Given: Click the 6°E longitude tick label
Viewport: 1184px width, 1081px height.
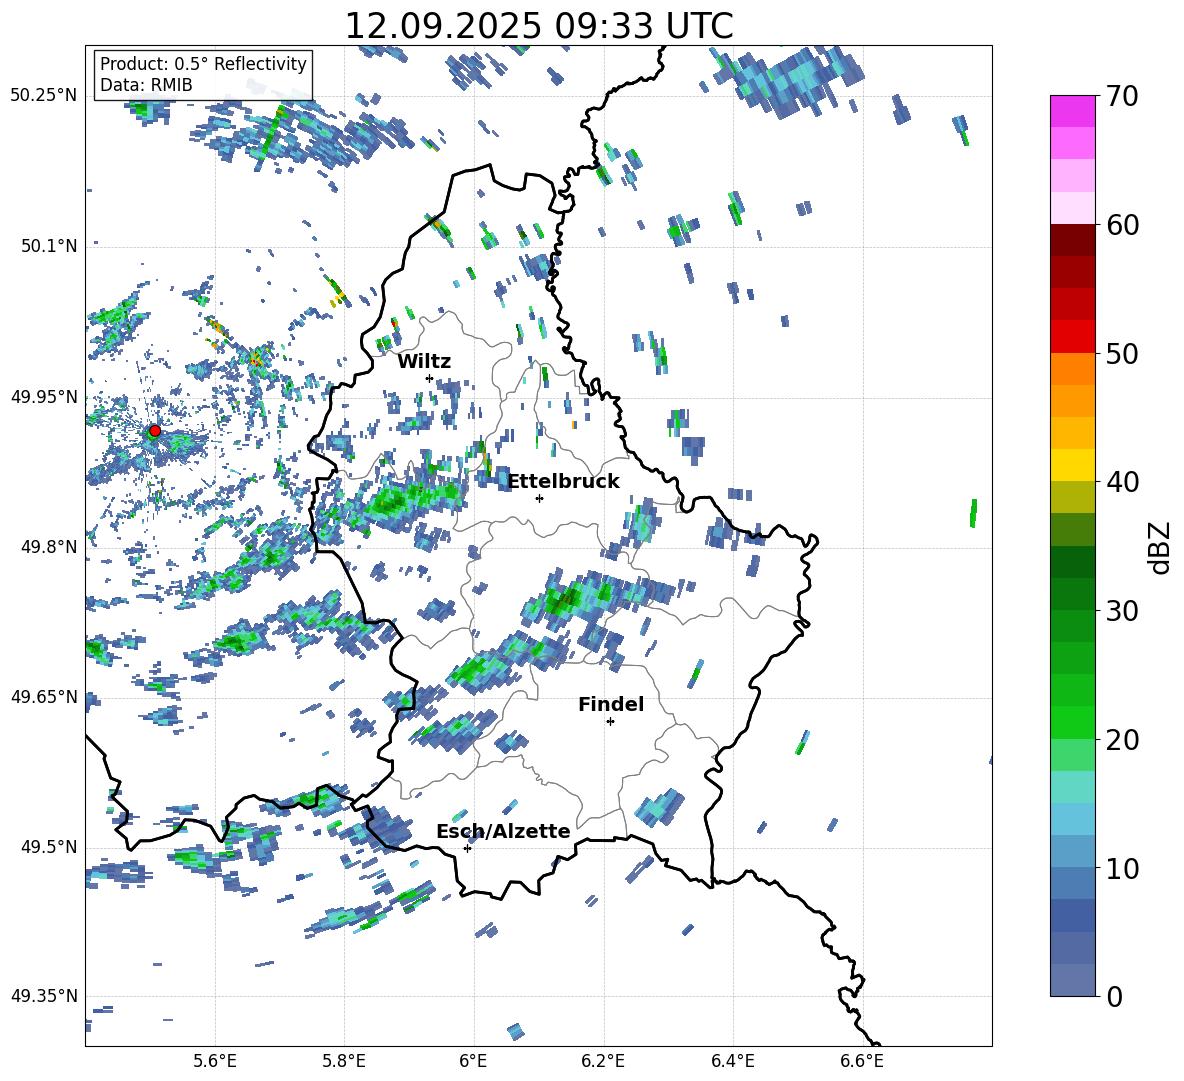Looking at the screenshot, I should tap(473, 1059).
